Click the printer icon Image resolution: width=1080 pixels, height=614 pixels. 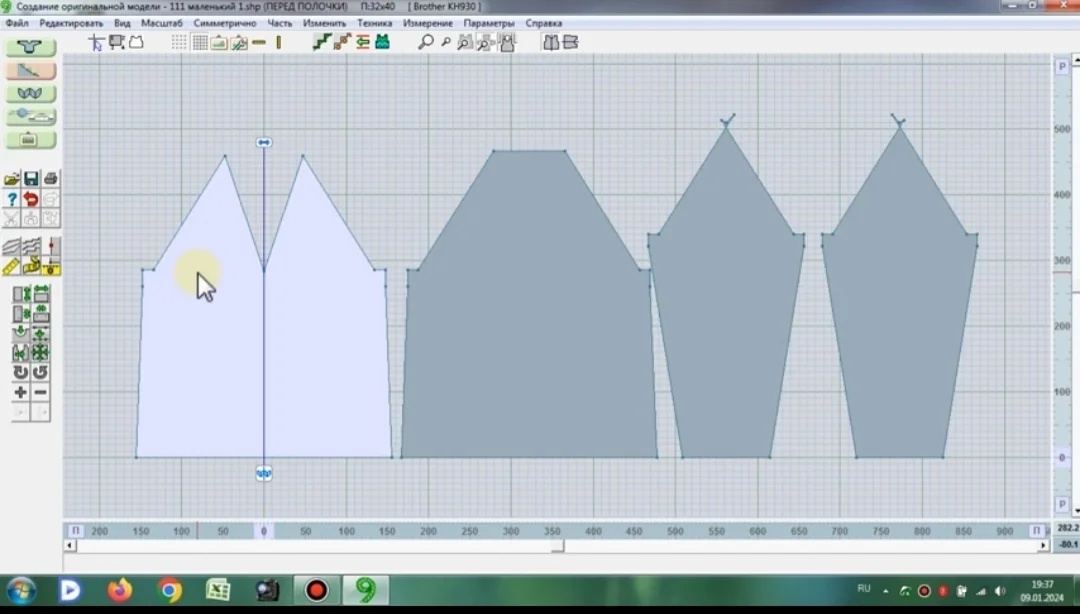point(51,179)
